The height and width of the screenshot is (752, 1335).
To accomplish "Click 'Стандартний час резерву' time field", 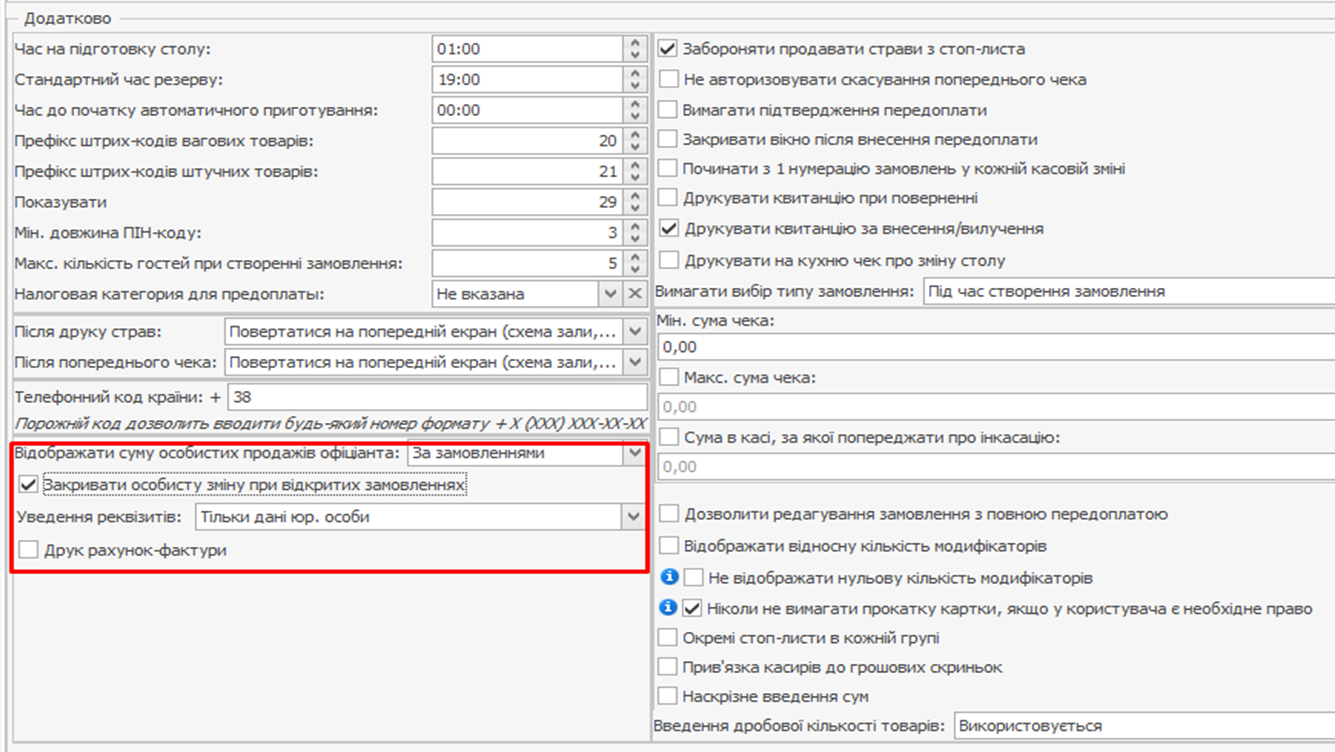I will [528, 80].
